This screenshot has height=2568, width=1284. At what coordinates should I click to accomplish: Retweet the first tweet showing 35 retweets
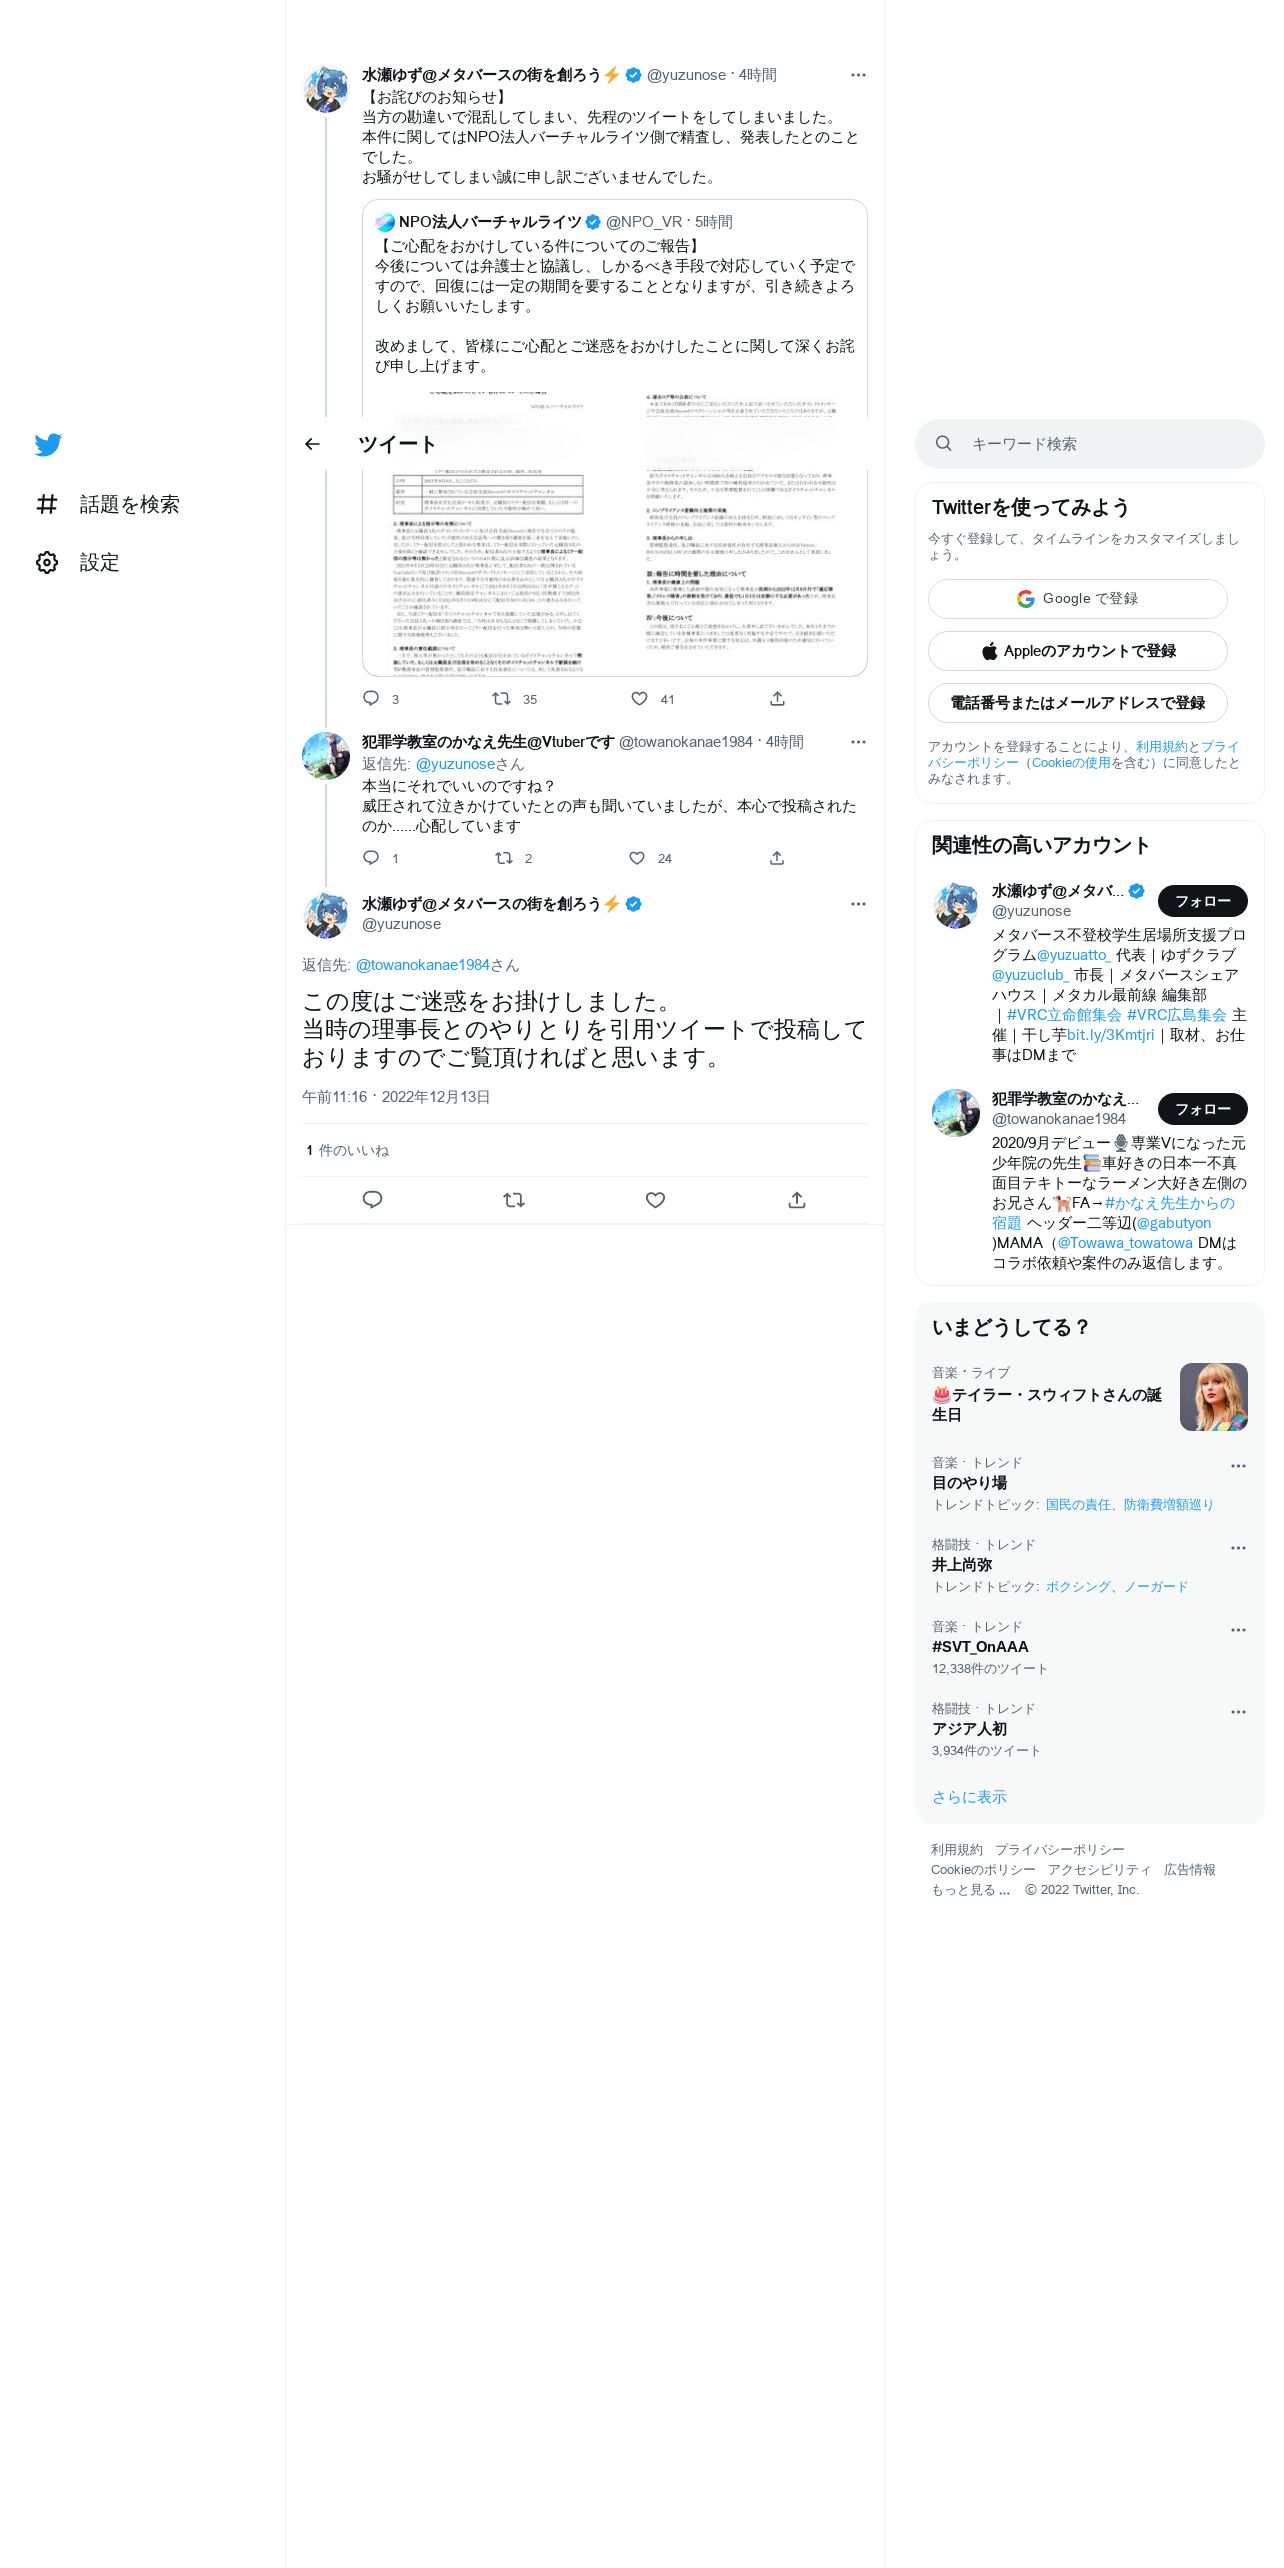tap(502, 699)
